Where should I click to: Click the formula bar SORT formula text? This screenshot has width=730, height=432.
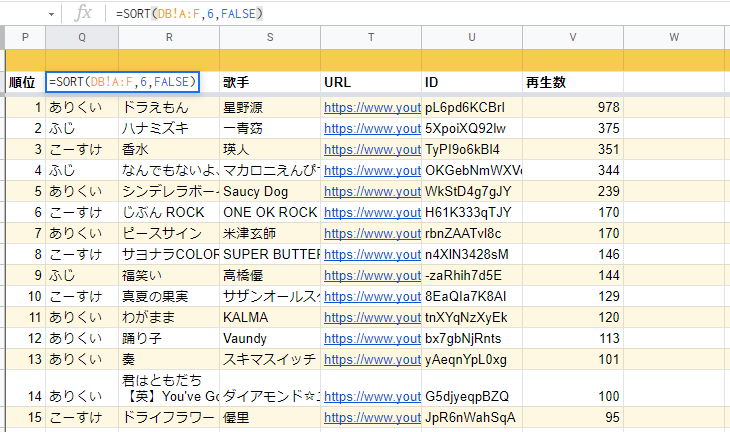coord(190,13)
